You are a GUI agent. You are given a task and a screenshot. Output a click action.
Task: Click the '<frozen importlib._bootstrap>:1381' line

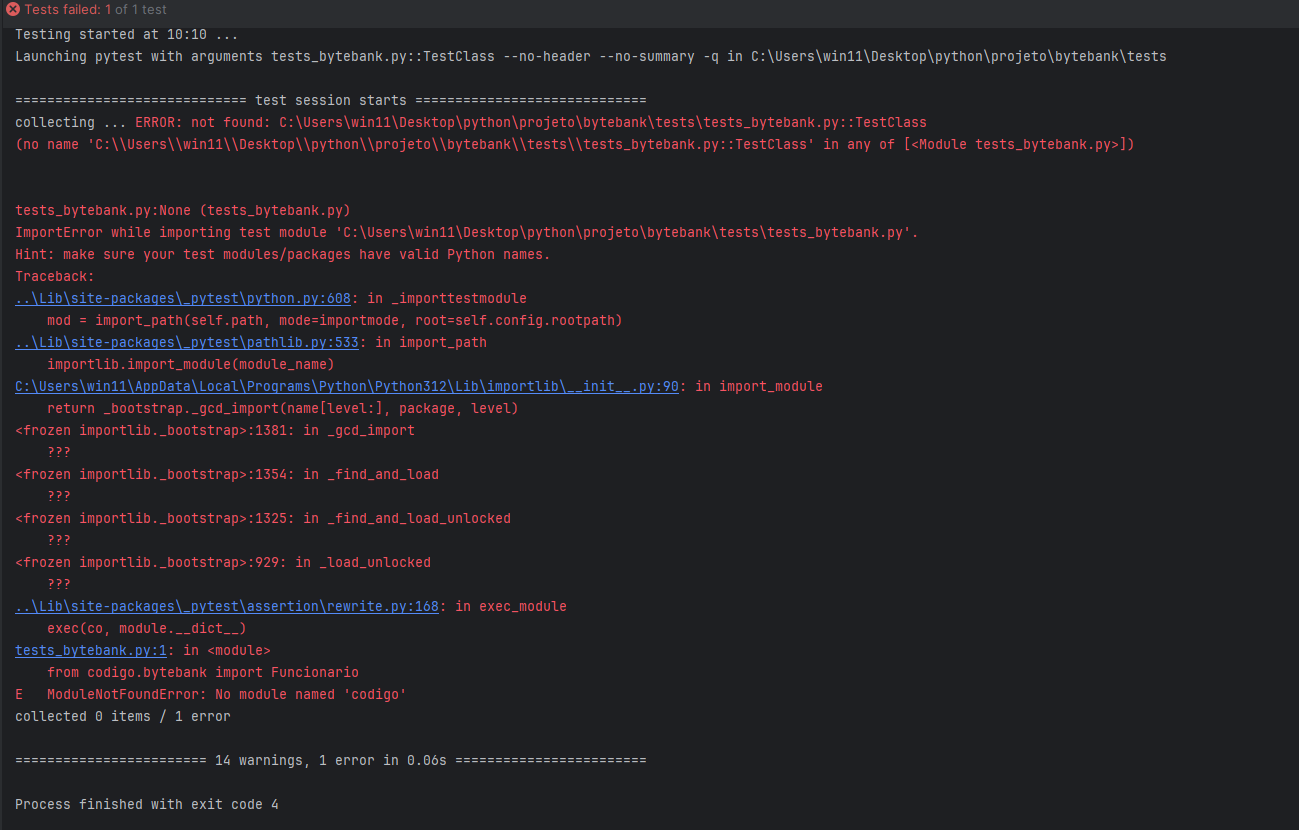pyautogui.click(x=215, y=430)
